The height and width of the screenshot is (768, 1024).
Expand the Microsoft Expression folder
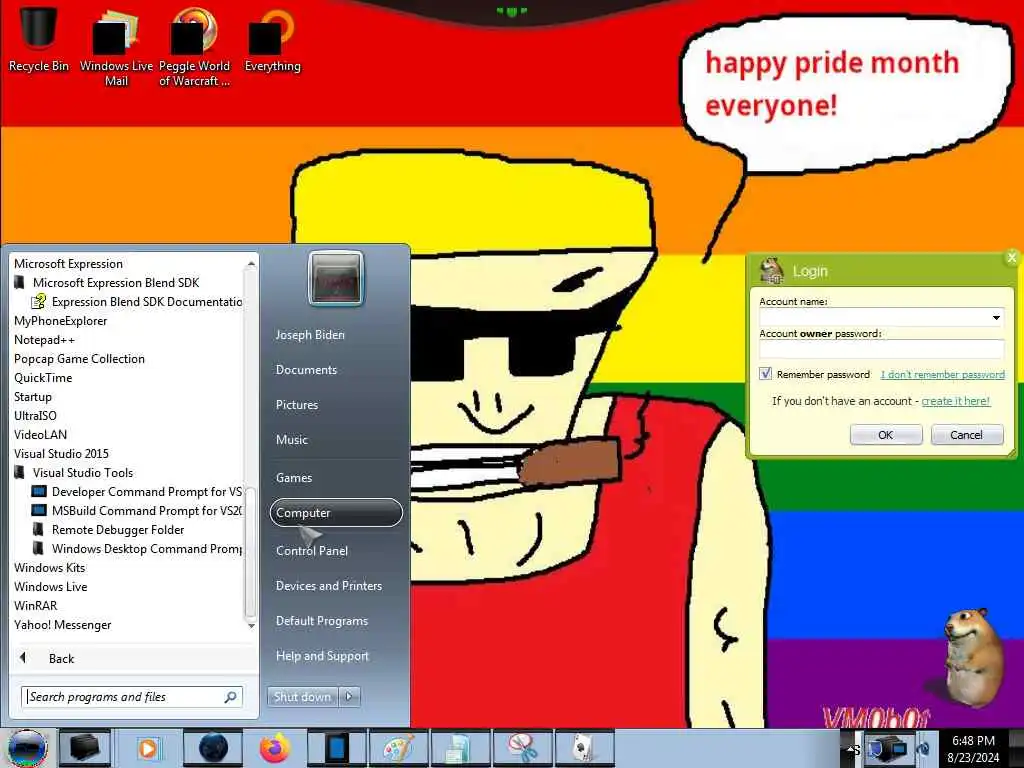coord(69,264)
